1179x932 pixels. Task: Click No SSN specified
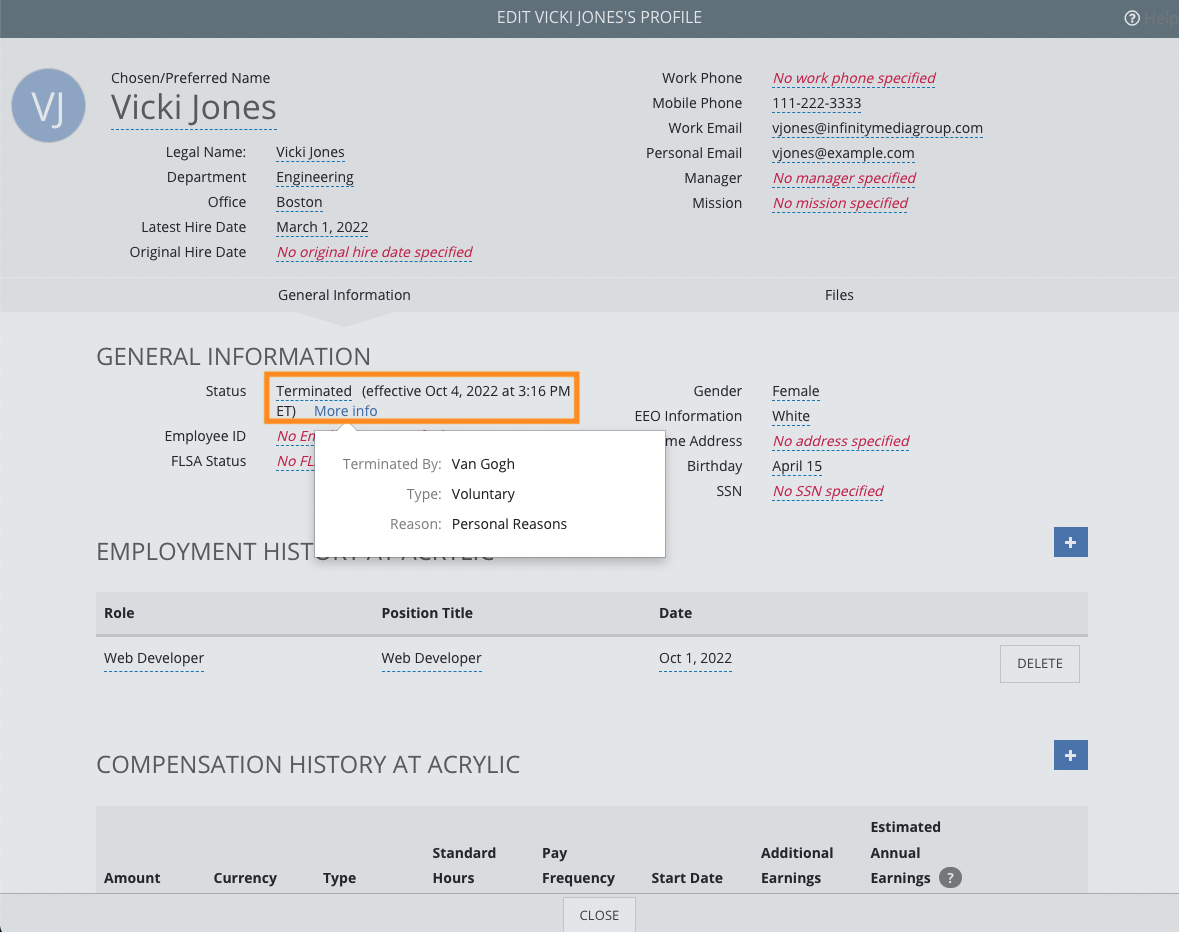[x=828, y=492]
